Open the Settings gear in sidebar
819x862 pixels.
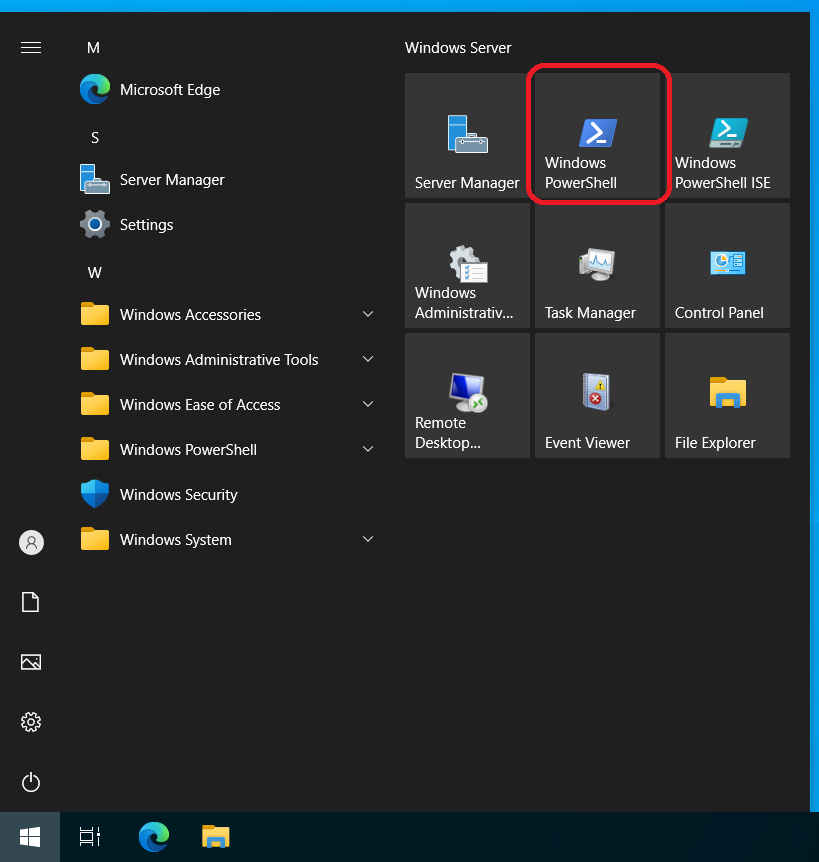pyautogui.click(x=31, y=722)
